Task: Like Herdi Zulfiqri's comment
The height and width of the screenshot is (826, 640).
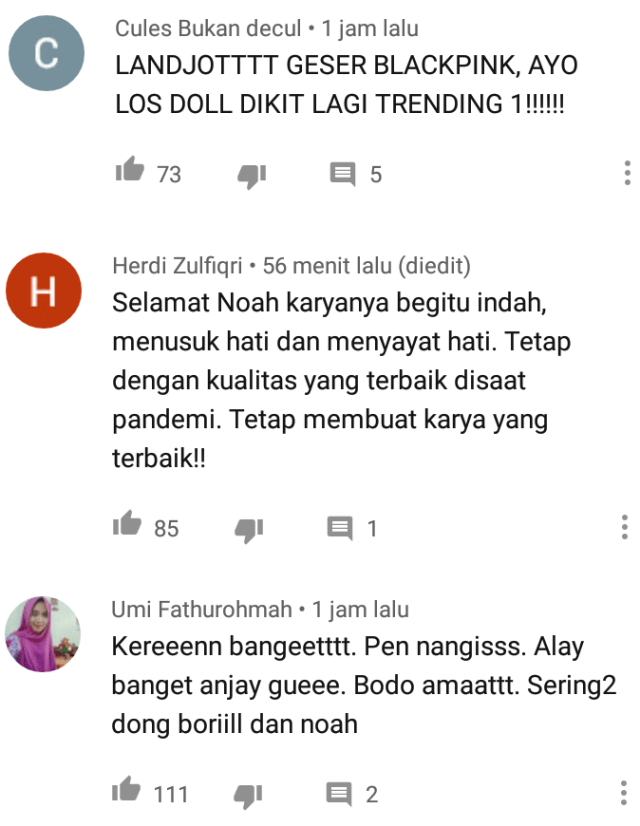Action: (127, 524)
